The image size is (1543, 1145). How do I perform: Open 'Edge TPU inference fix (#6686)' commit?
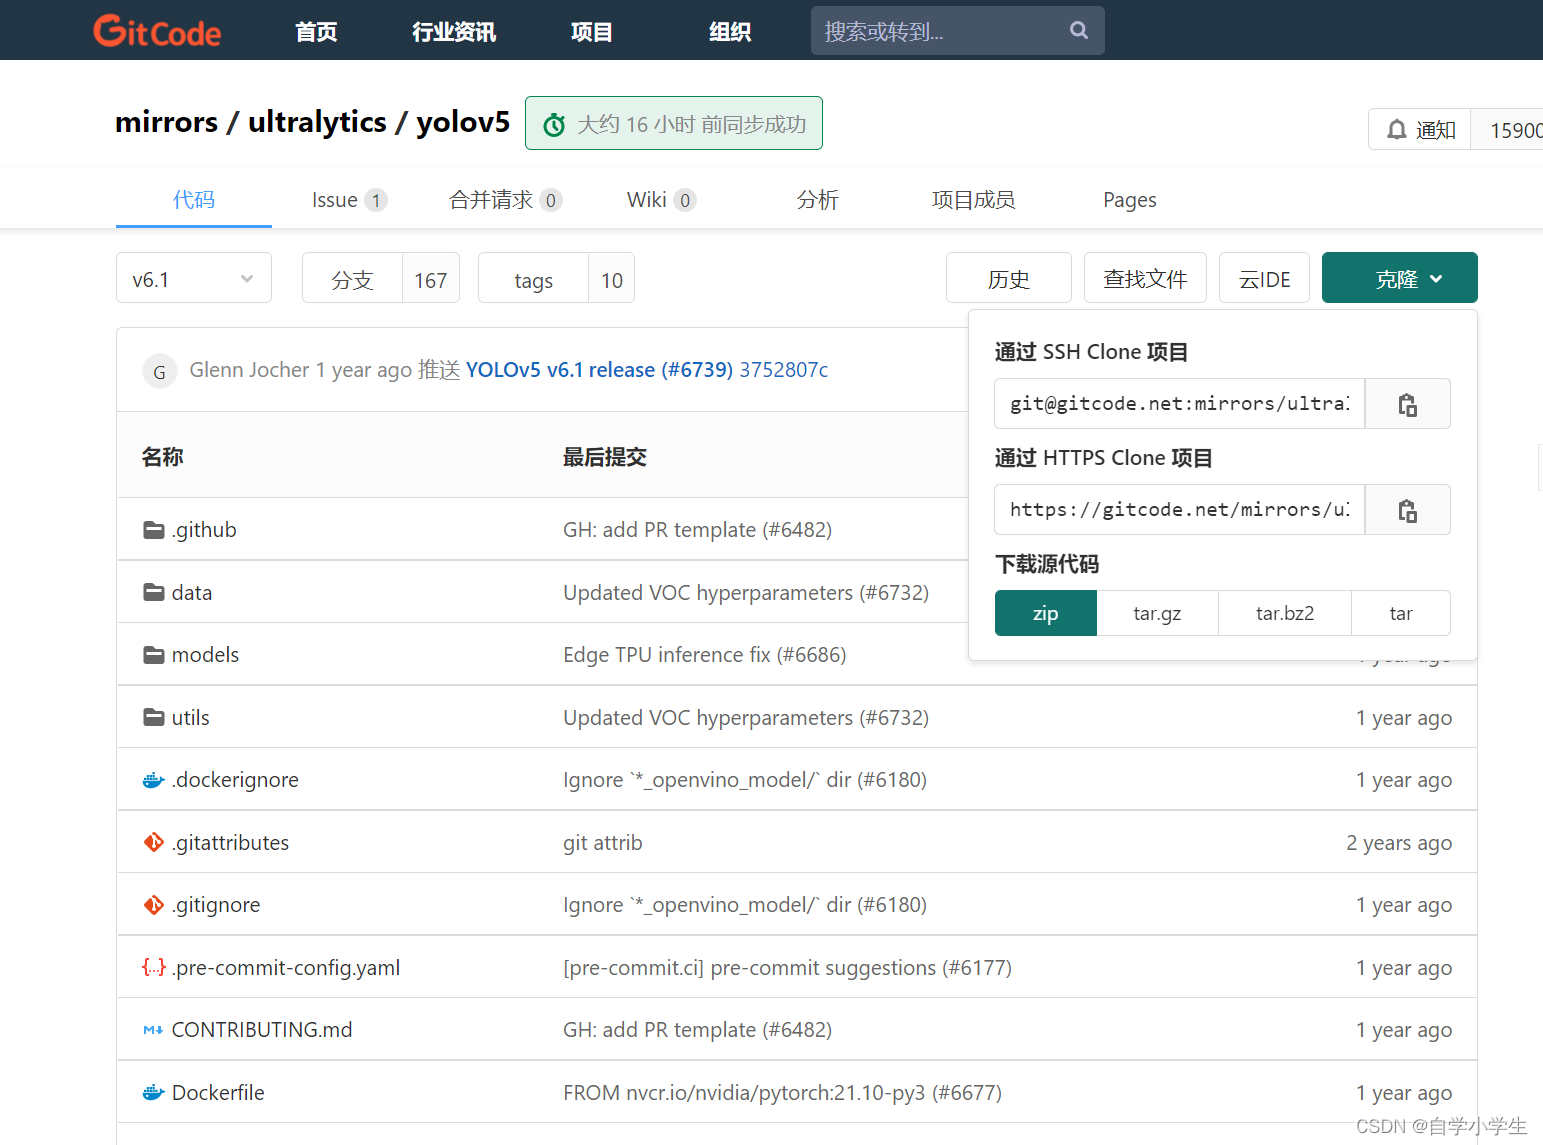(705, 655)
